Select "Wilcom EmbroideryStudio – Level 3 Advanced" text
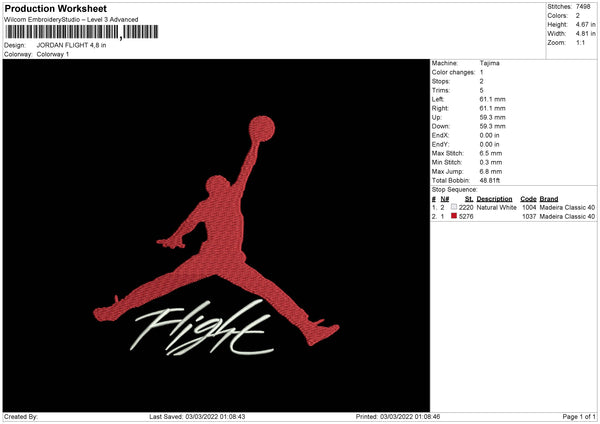Screen dimensions: 600x424 71,20
